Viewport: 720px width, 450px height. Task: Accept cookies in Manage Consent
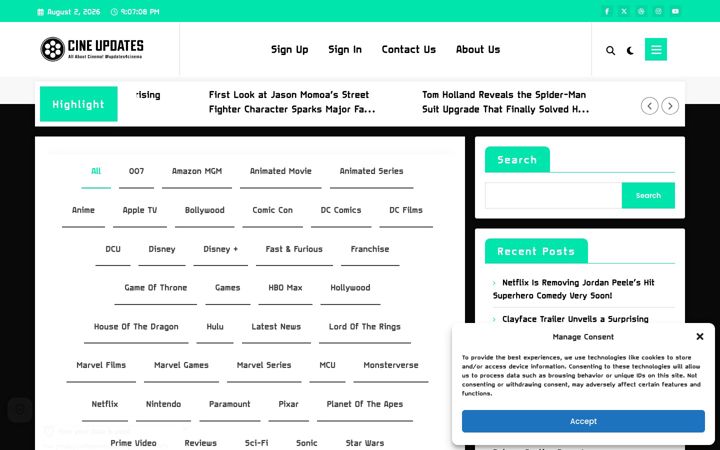[583, 421]
